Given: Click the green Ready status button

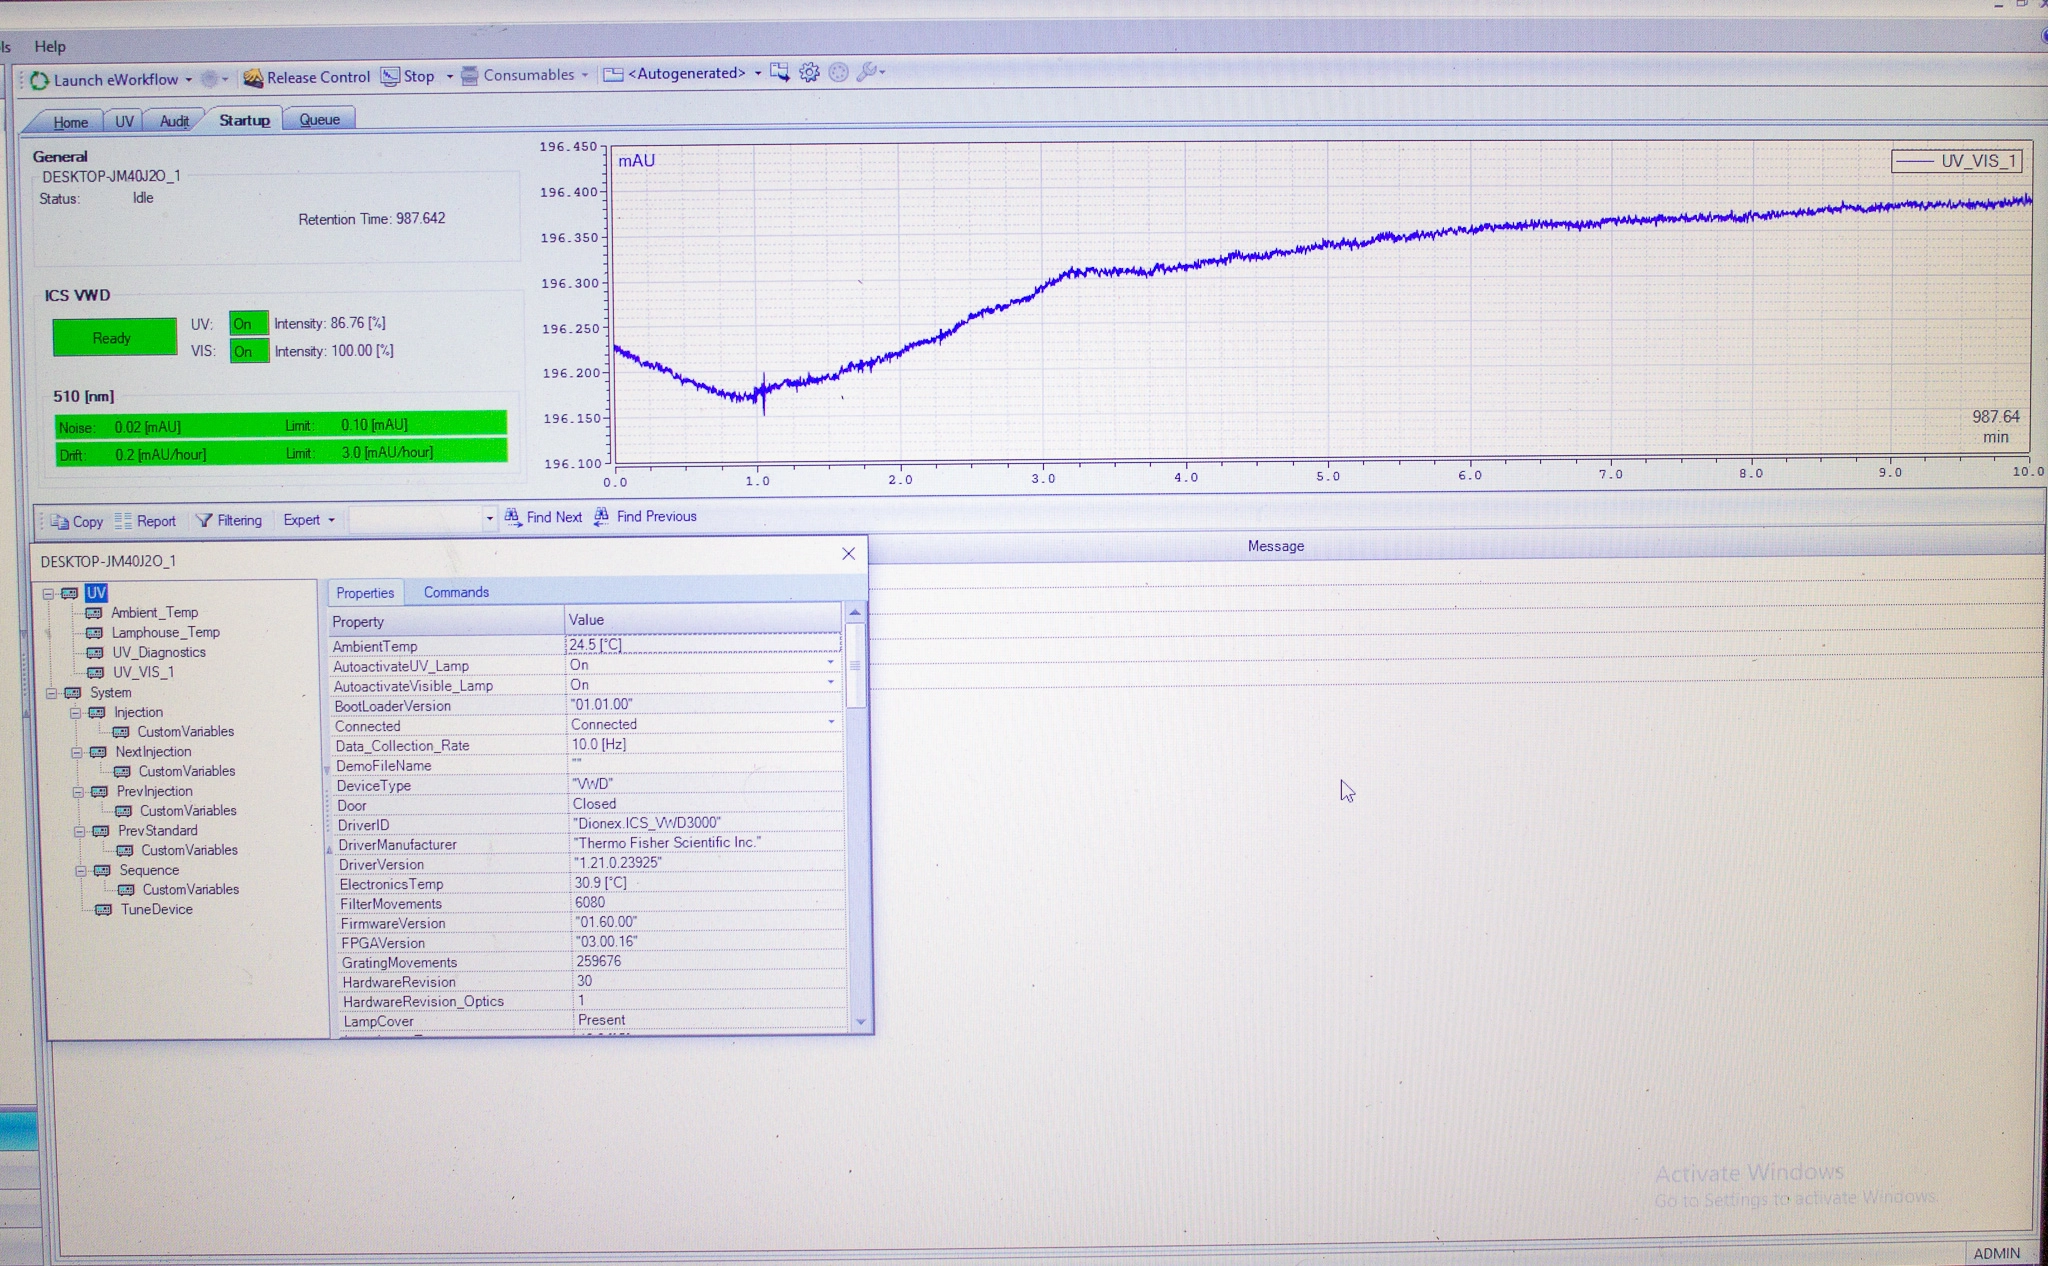Looking at the screenshot, I should [114, 338].
